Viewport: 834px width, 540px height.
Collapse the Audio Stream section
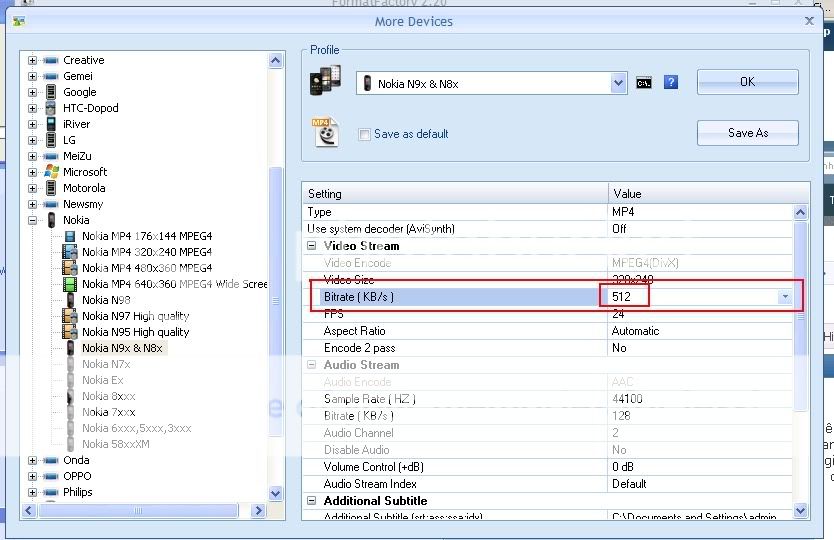coord(312,365)
